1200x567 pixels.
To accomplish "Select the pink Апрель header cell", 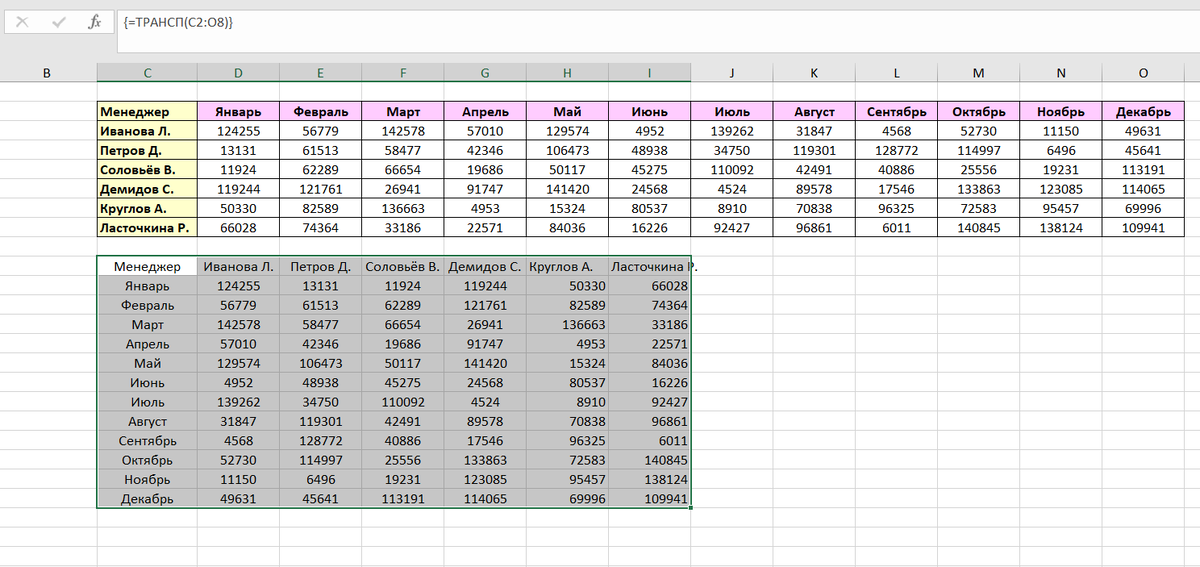I will (x=485, y=112).
